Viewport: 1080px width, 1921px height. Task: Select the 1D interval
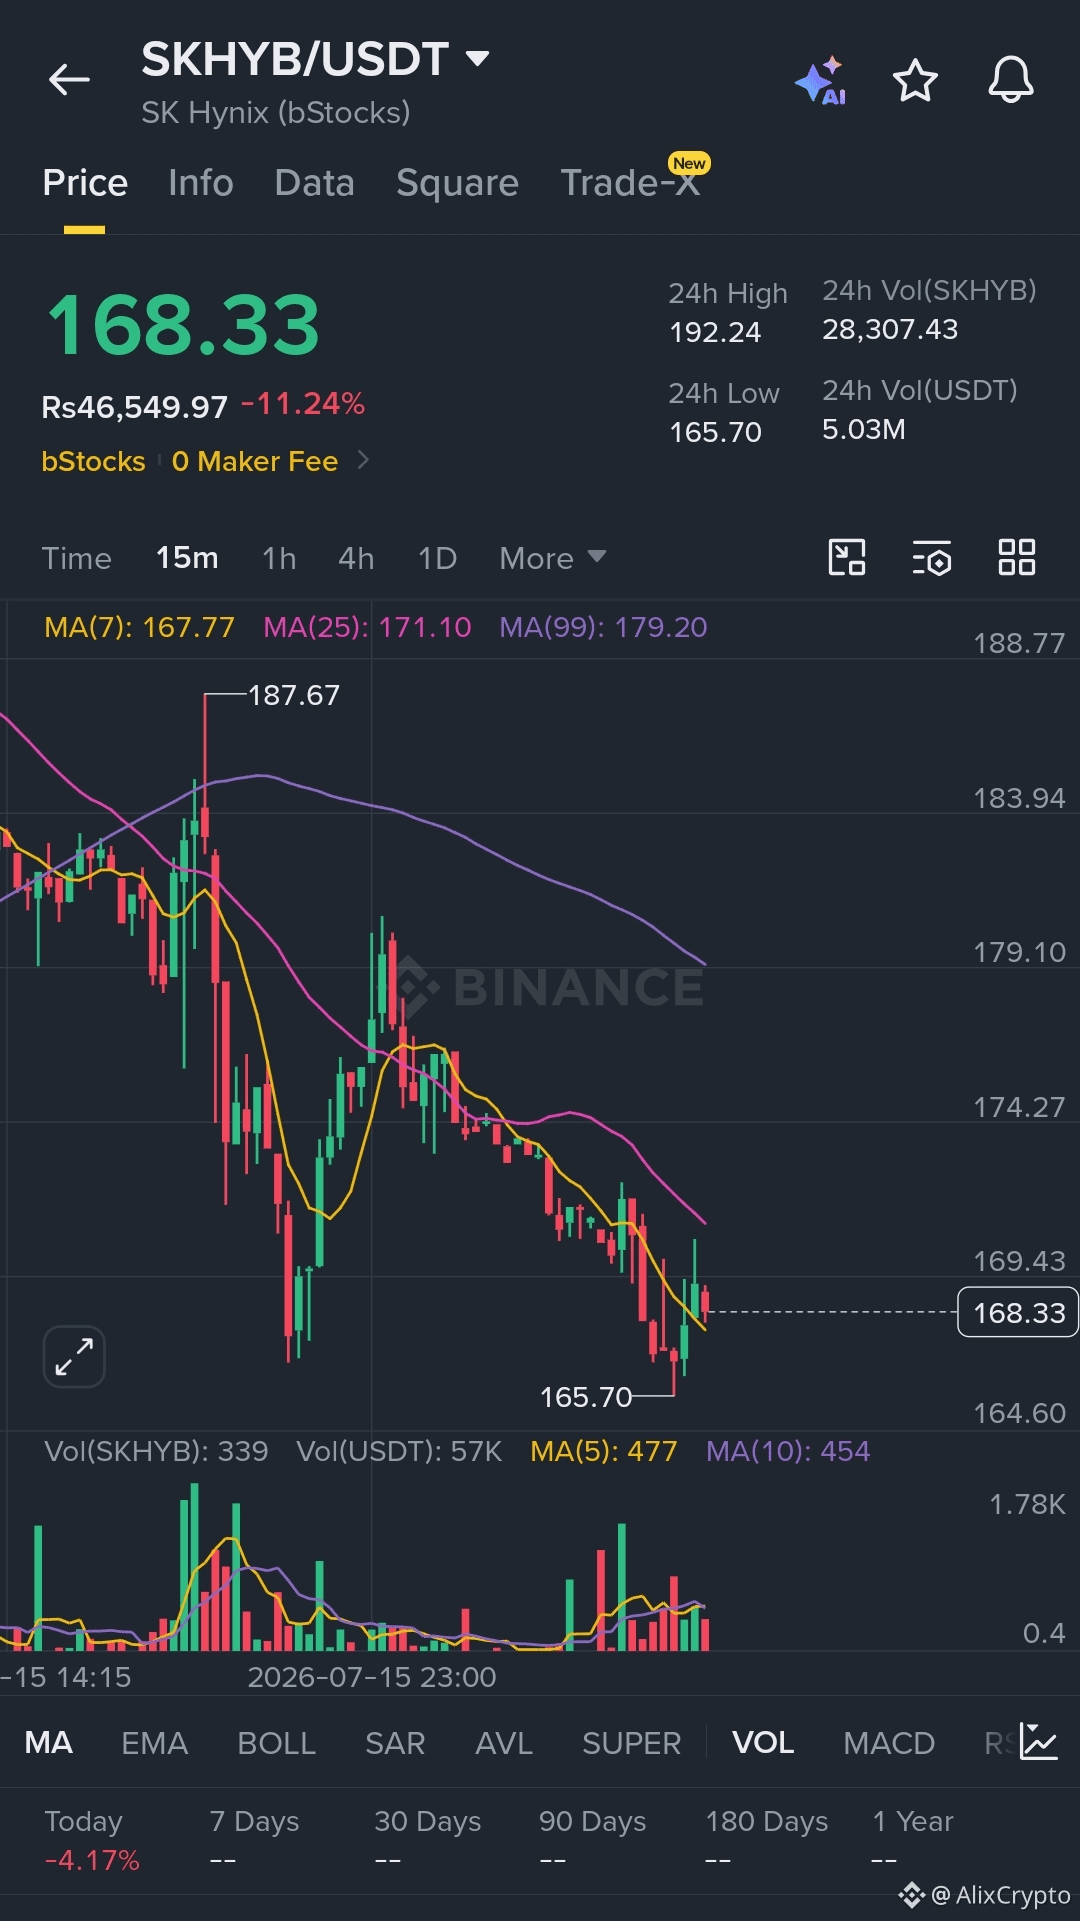tap(437, 558)
